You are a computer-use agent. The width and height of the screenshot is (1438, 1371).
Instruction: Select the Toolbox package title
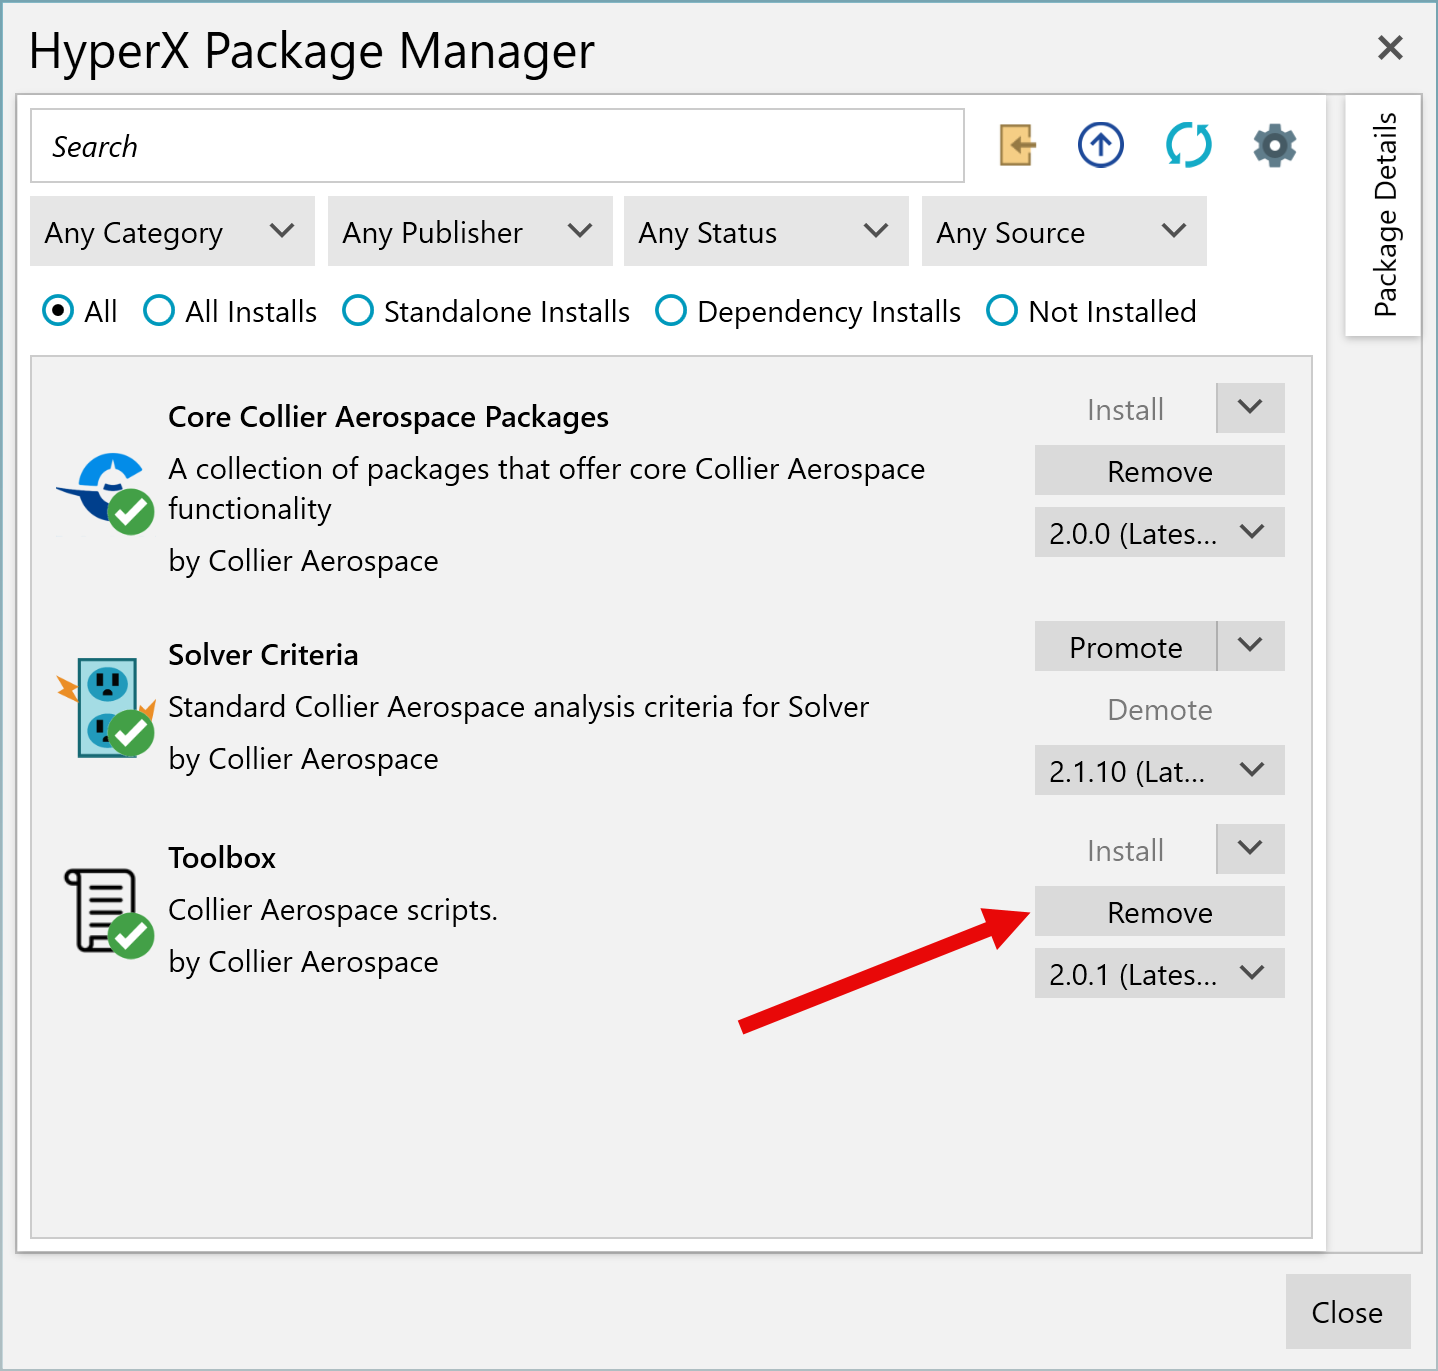(x=222, y=857)
